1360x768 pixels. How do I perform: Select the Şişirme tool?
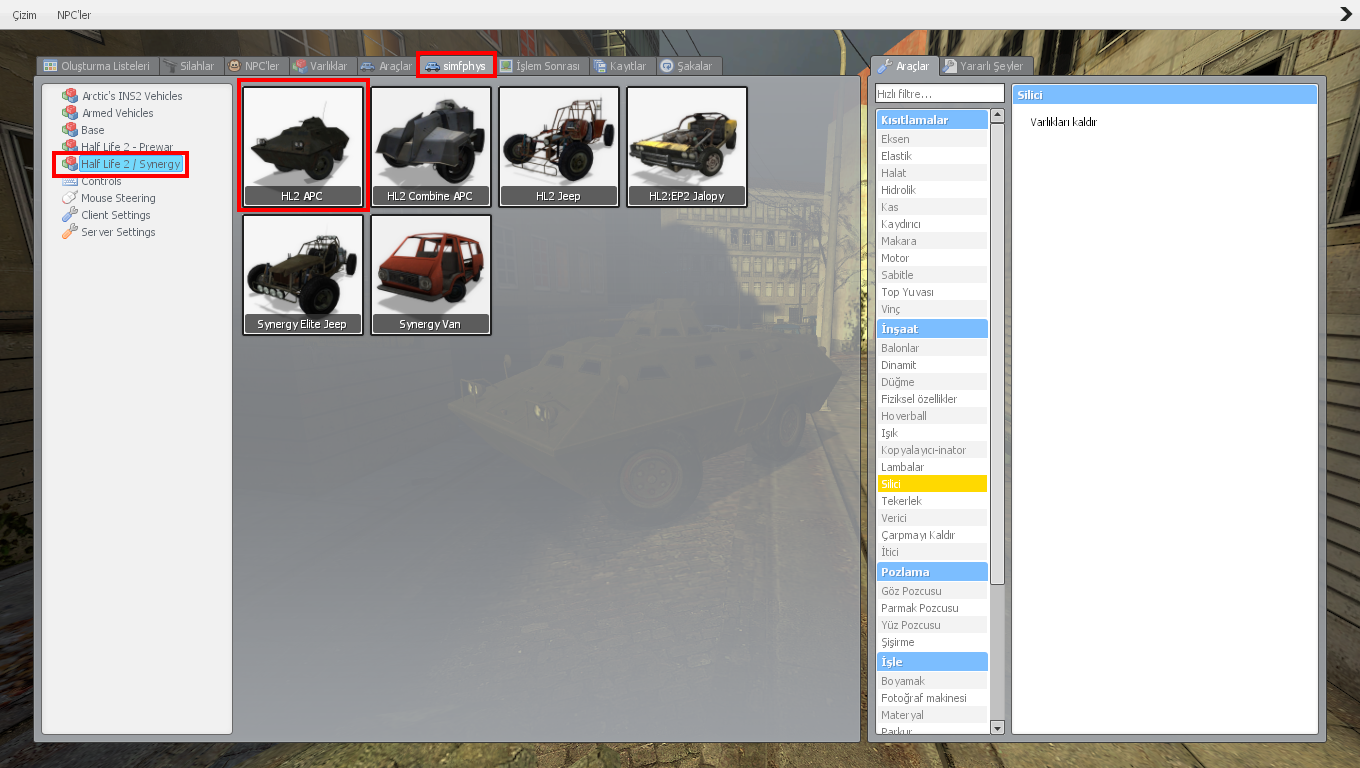coord(932,642)
